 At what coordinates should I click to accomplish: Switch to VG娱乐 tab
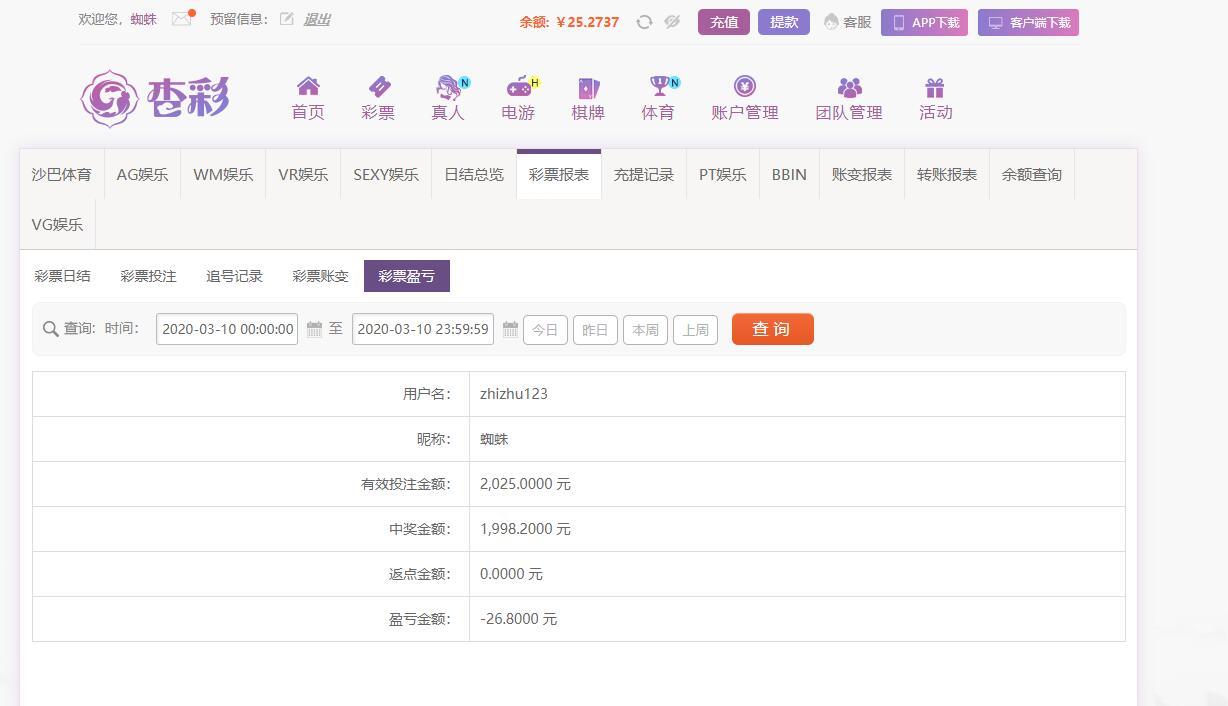point(57,224)
